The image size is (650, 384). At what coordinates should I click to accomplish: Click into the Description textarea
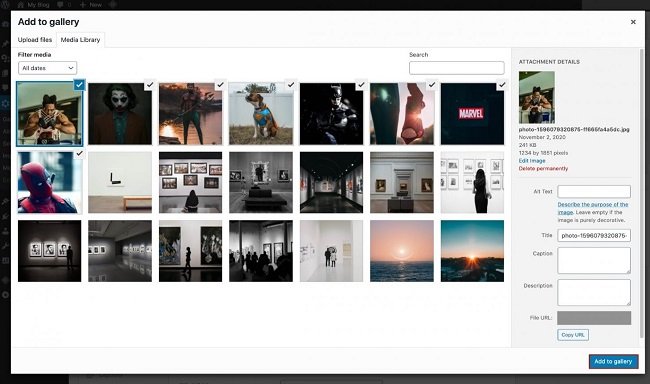(594, 292)
